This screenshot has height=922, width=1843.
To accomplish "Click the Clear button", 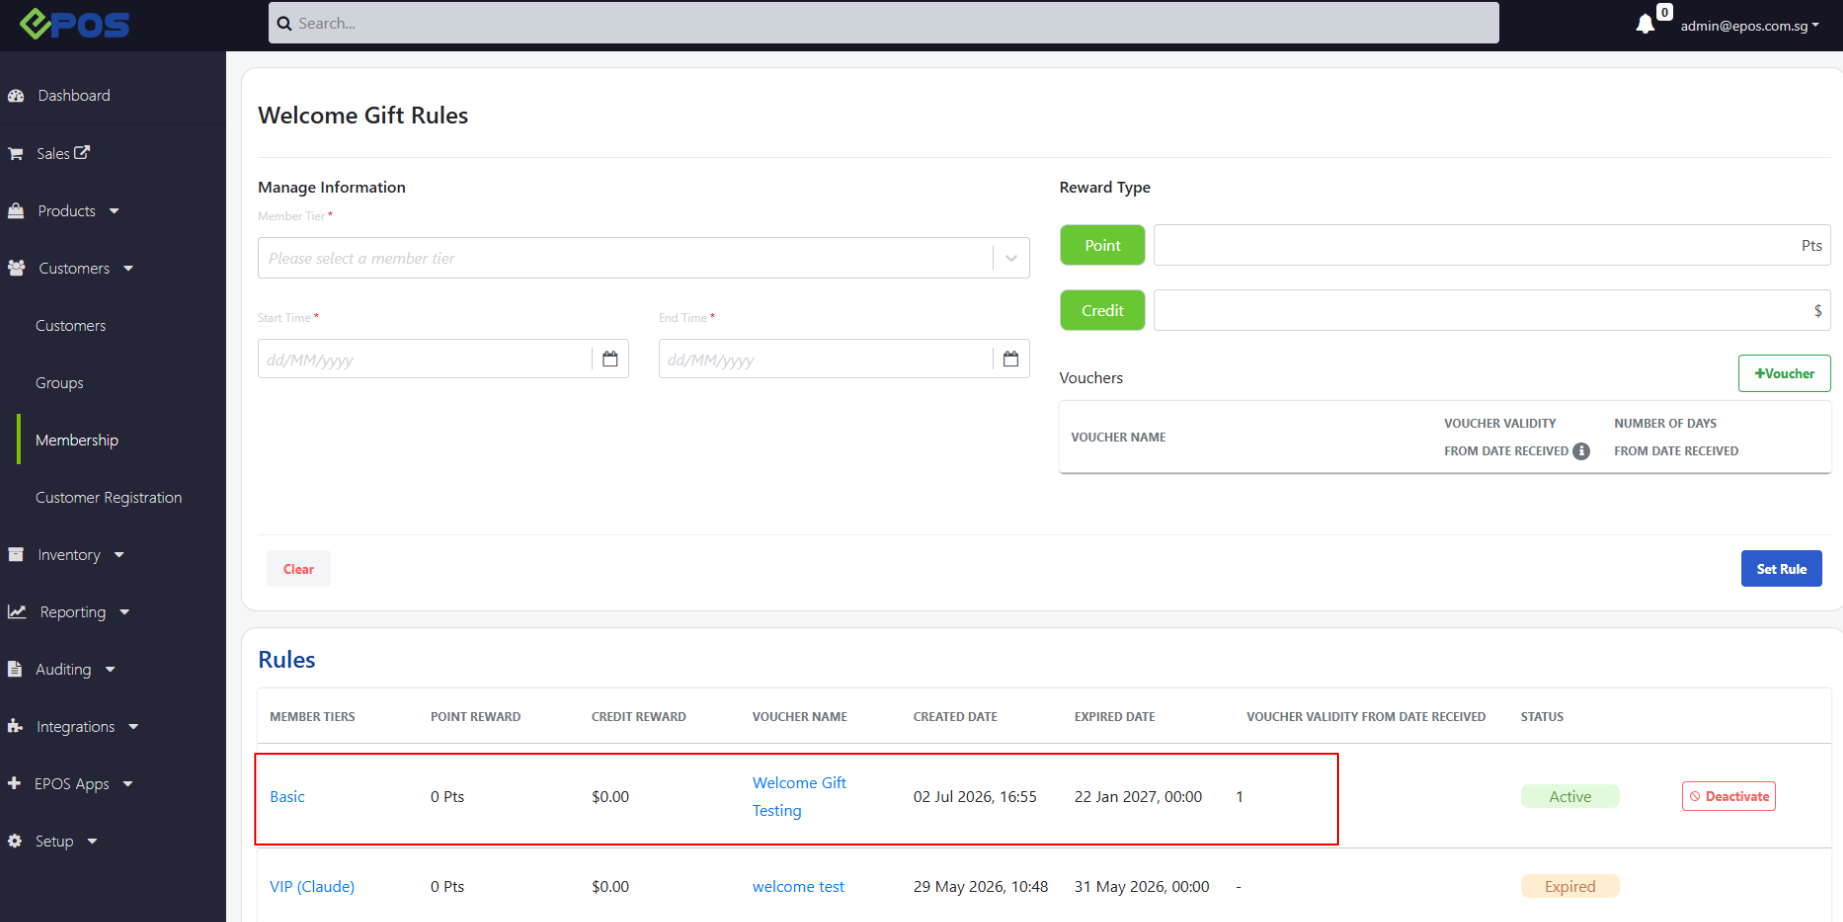I will coord(298,569).
